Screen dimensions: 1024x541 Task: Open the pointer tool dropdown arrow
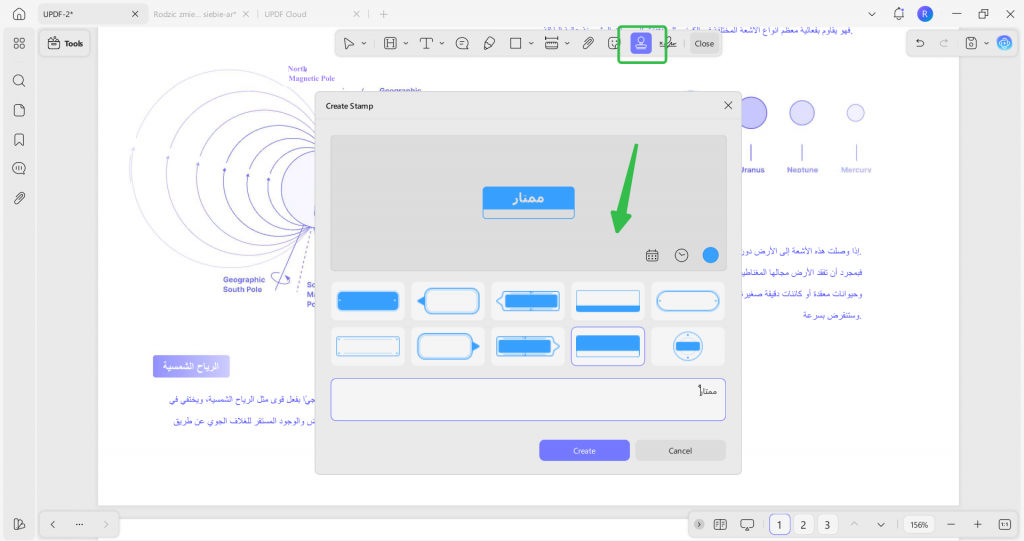pyautogui.click(x=364, y=44)
